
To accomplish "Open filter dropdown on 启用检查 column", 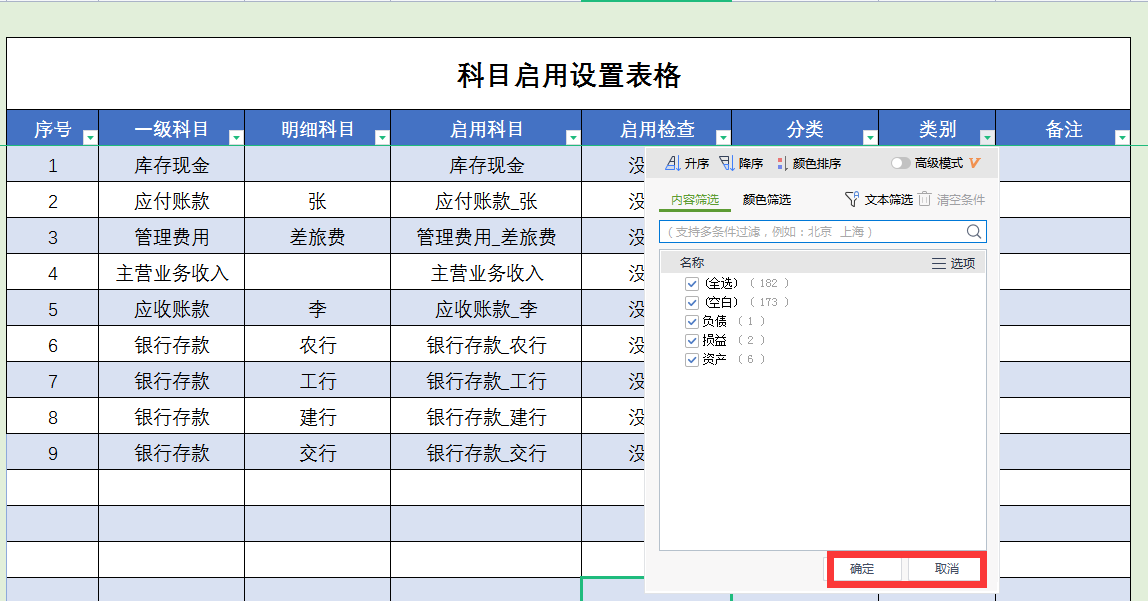I will 723,137.
